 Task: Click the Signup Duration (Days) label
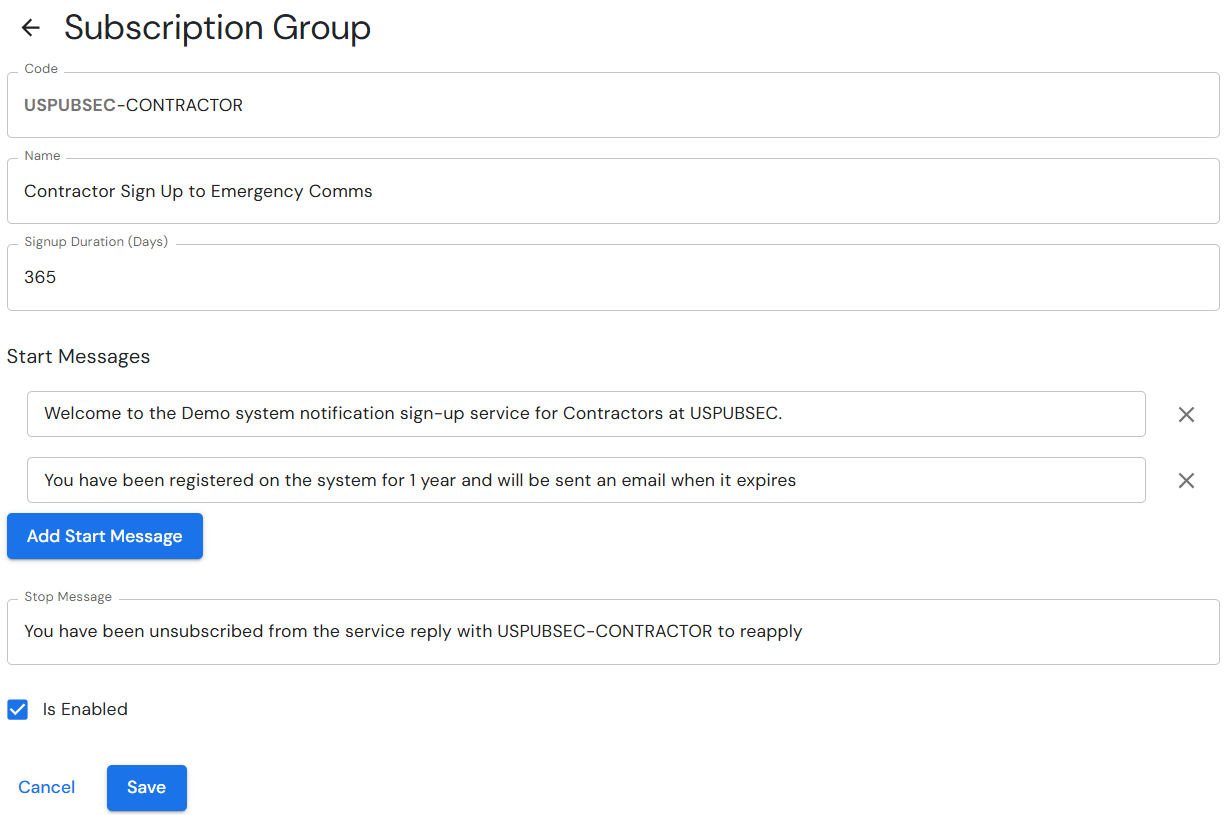click(96, 241)
